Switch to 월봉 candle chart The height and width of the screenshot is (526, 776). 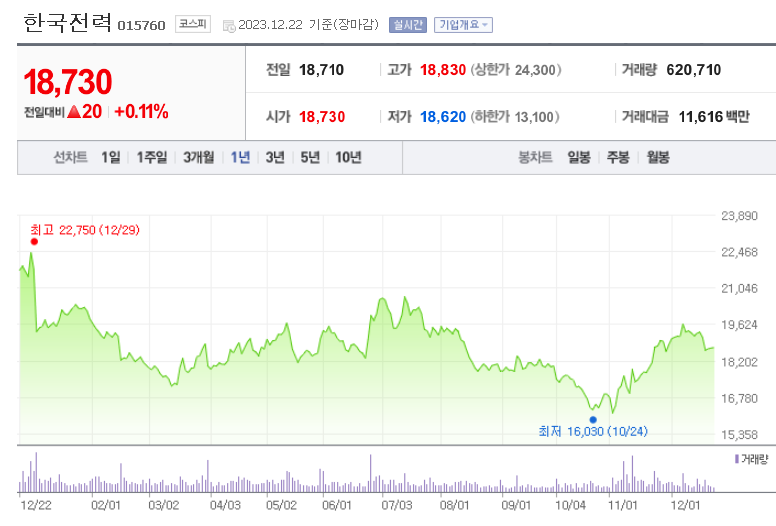click(x=658, y=157)
